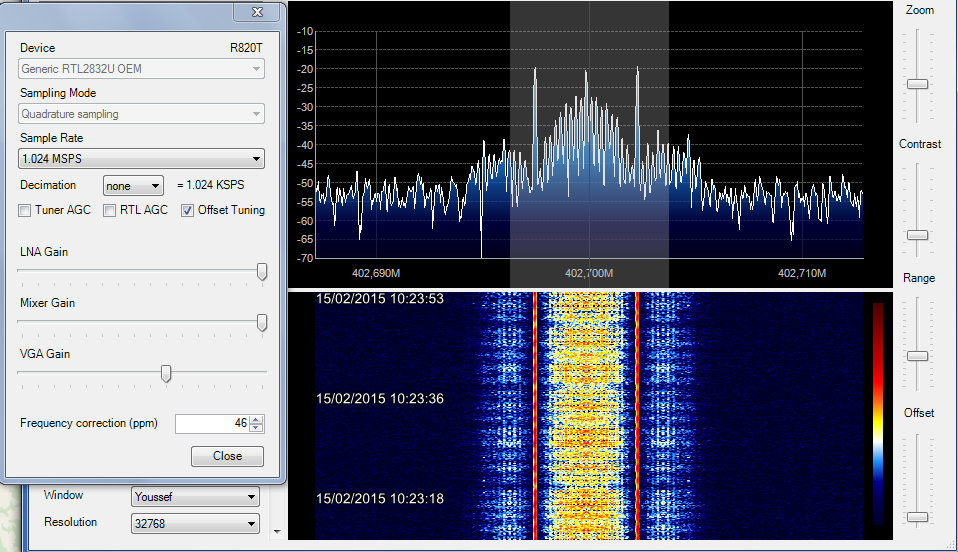This screenshot has width=958, height=552.
Task: Close the RTL-SDR dialog with the X button
Action: [257, 12]
